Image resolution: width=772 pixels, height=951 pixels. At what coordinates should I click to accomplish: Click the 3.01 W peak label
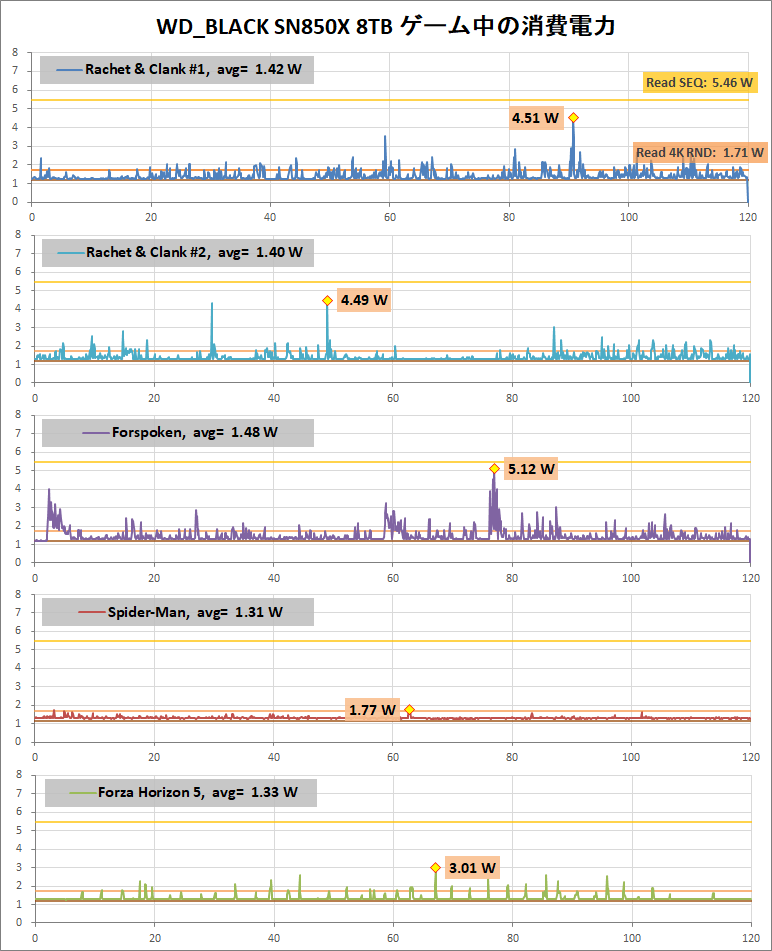[472, 868]
